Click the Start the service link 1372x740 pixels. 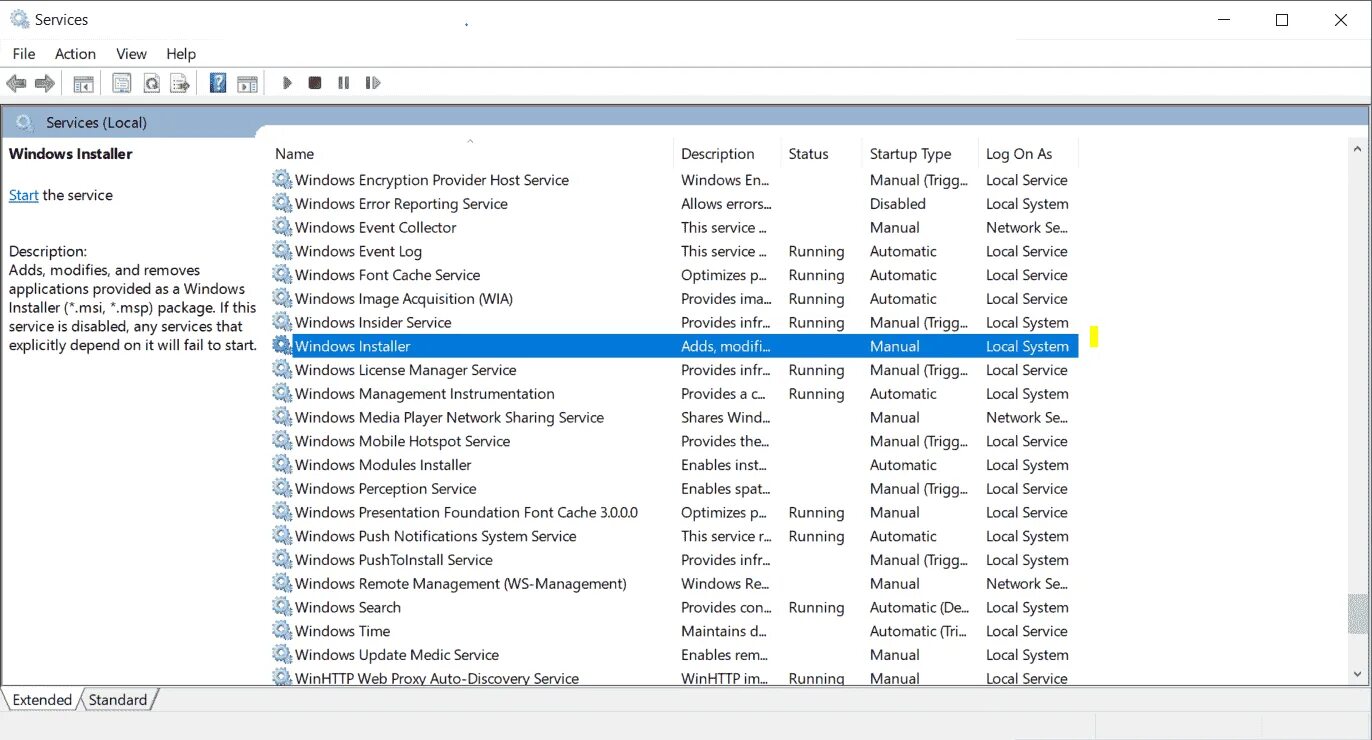[x=23, y=195]
